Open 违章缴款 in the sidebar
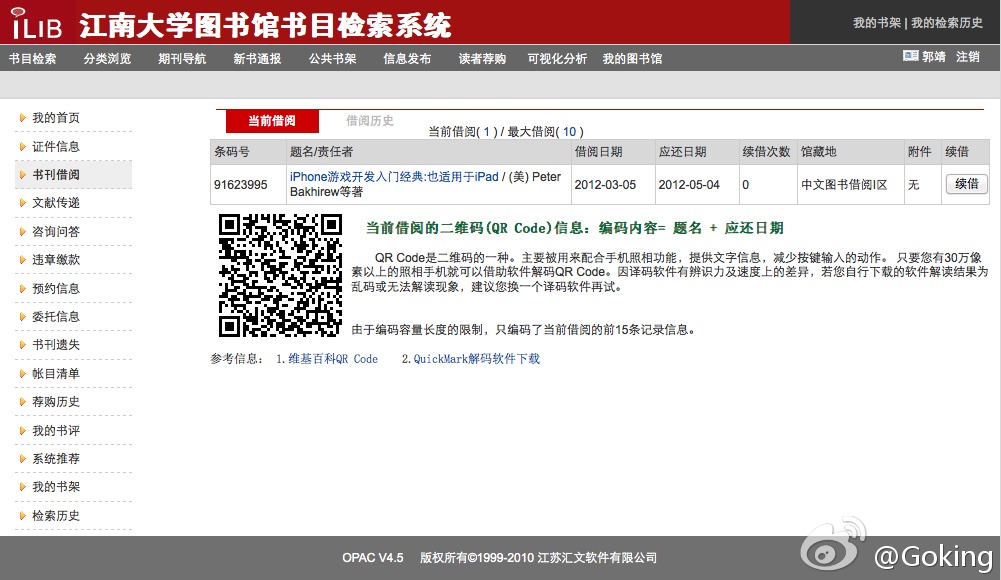 click(x=56, y=260)
